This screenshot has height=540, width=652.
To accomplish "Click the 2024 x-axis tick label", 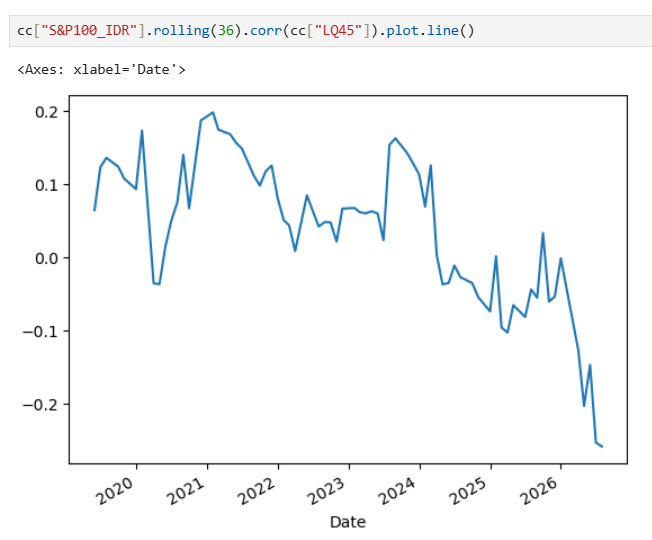I will pyautogui.click(x=398, y=491).
